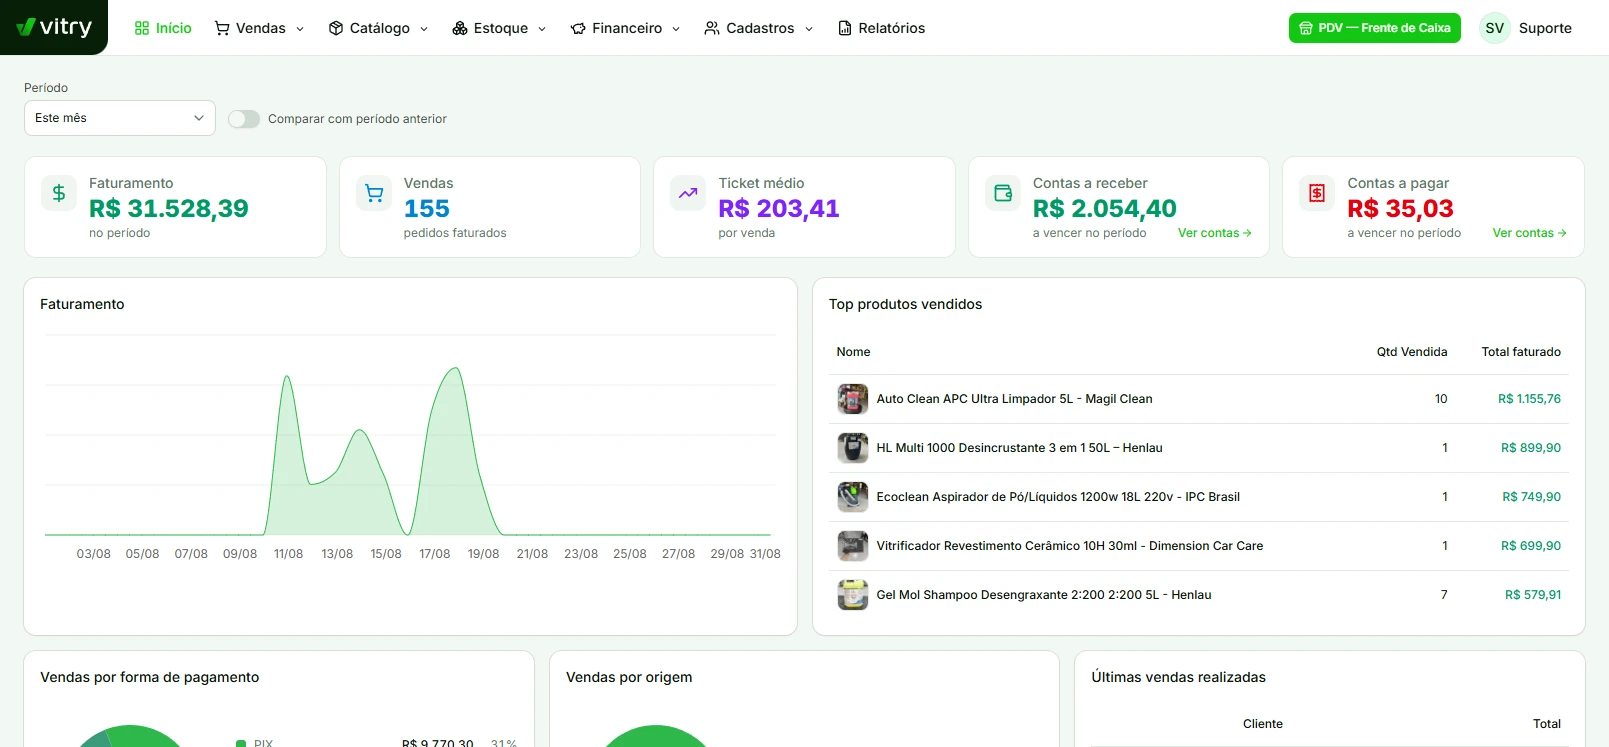Click the Início dashboard grid icon
The height and width of the screenshot is (747, 1609).
[142, 28]
